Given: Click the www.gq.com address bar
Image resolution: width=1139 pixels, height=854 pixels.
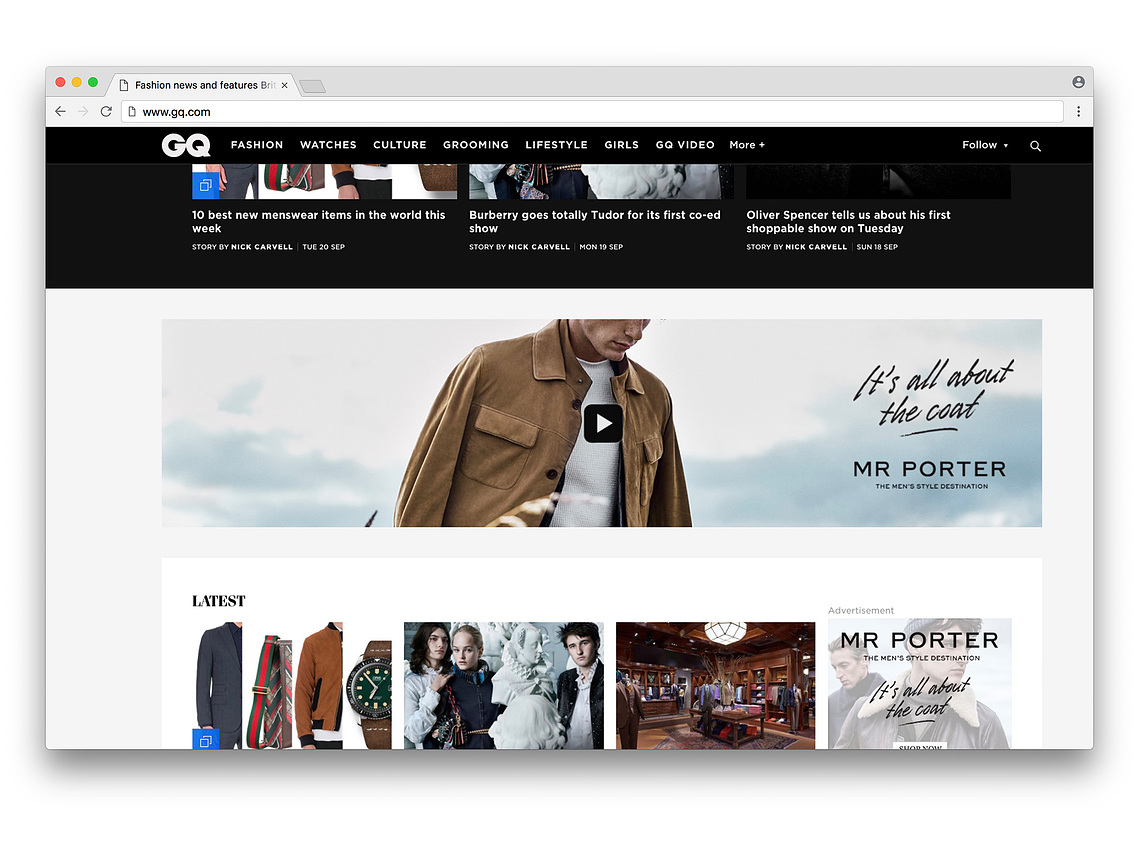Looking at the screenshot, I should [x=592, y=112].
